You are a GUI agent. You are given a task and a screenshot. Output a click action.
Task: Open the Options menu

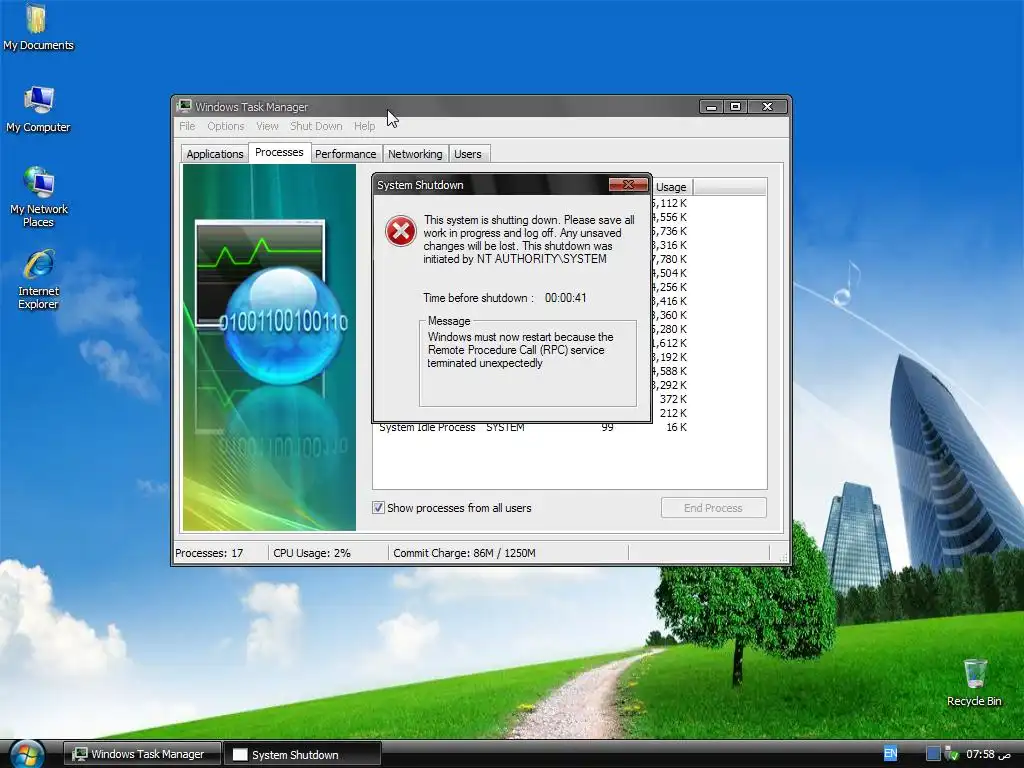[x=225, y=126]
